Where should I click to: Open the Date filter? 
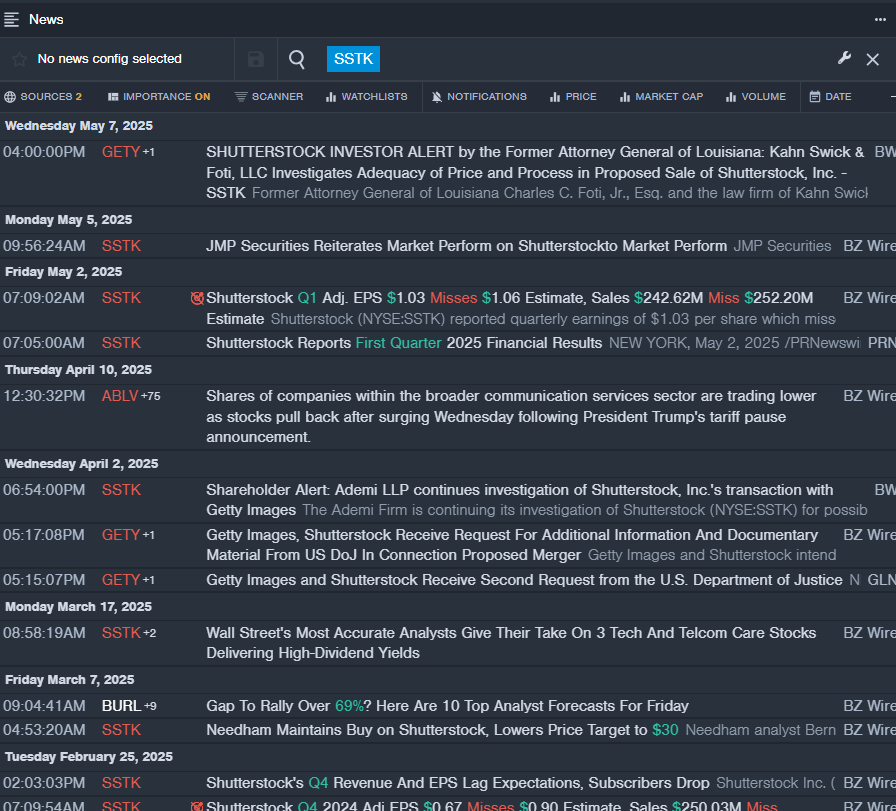click(830, 97)
